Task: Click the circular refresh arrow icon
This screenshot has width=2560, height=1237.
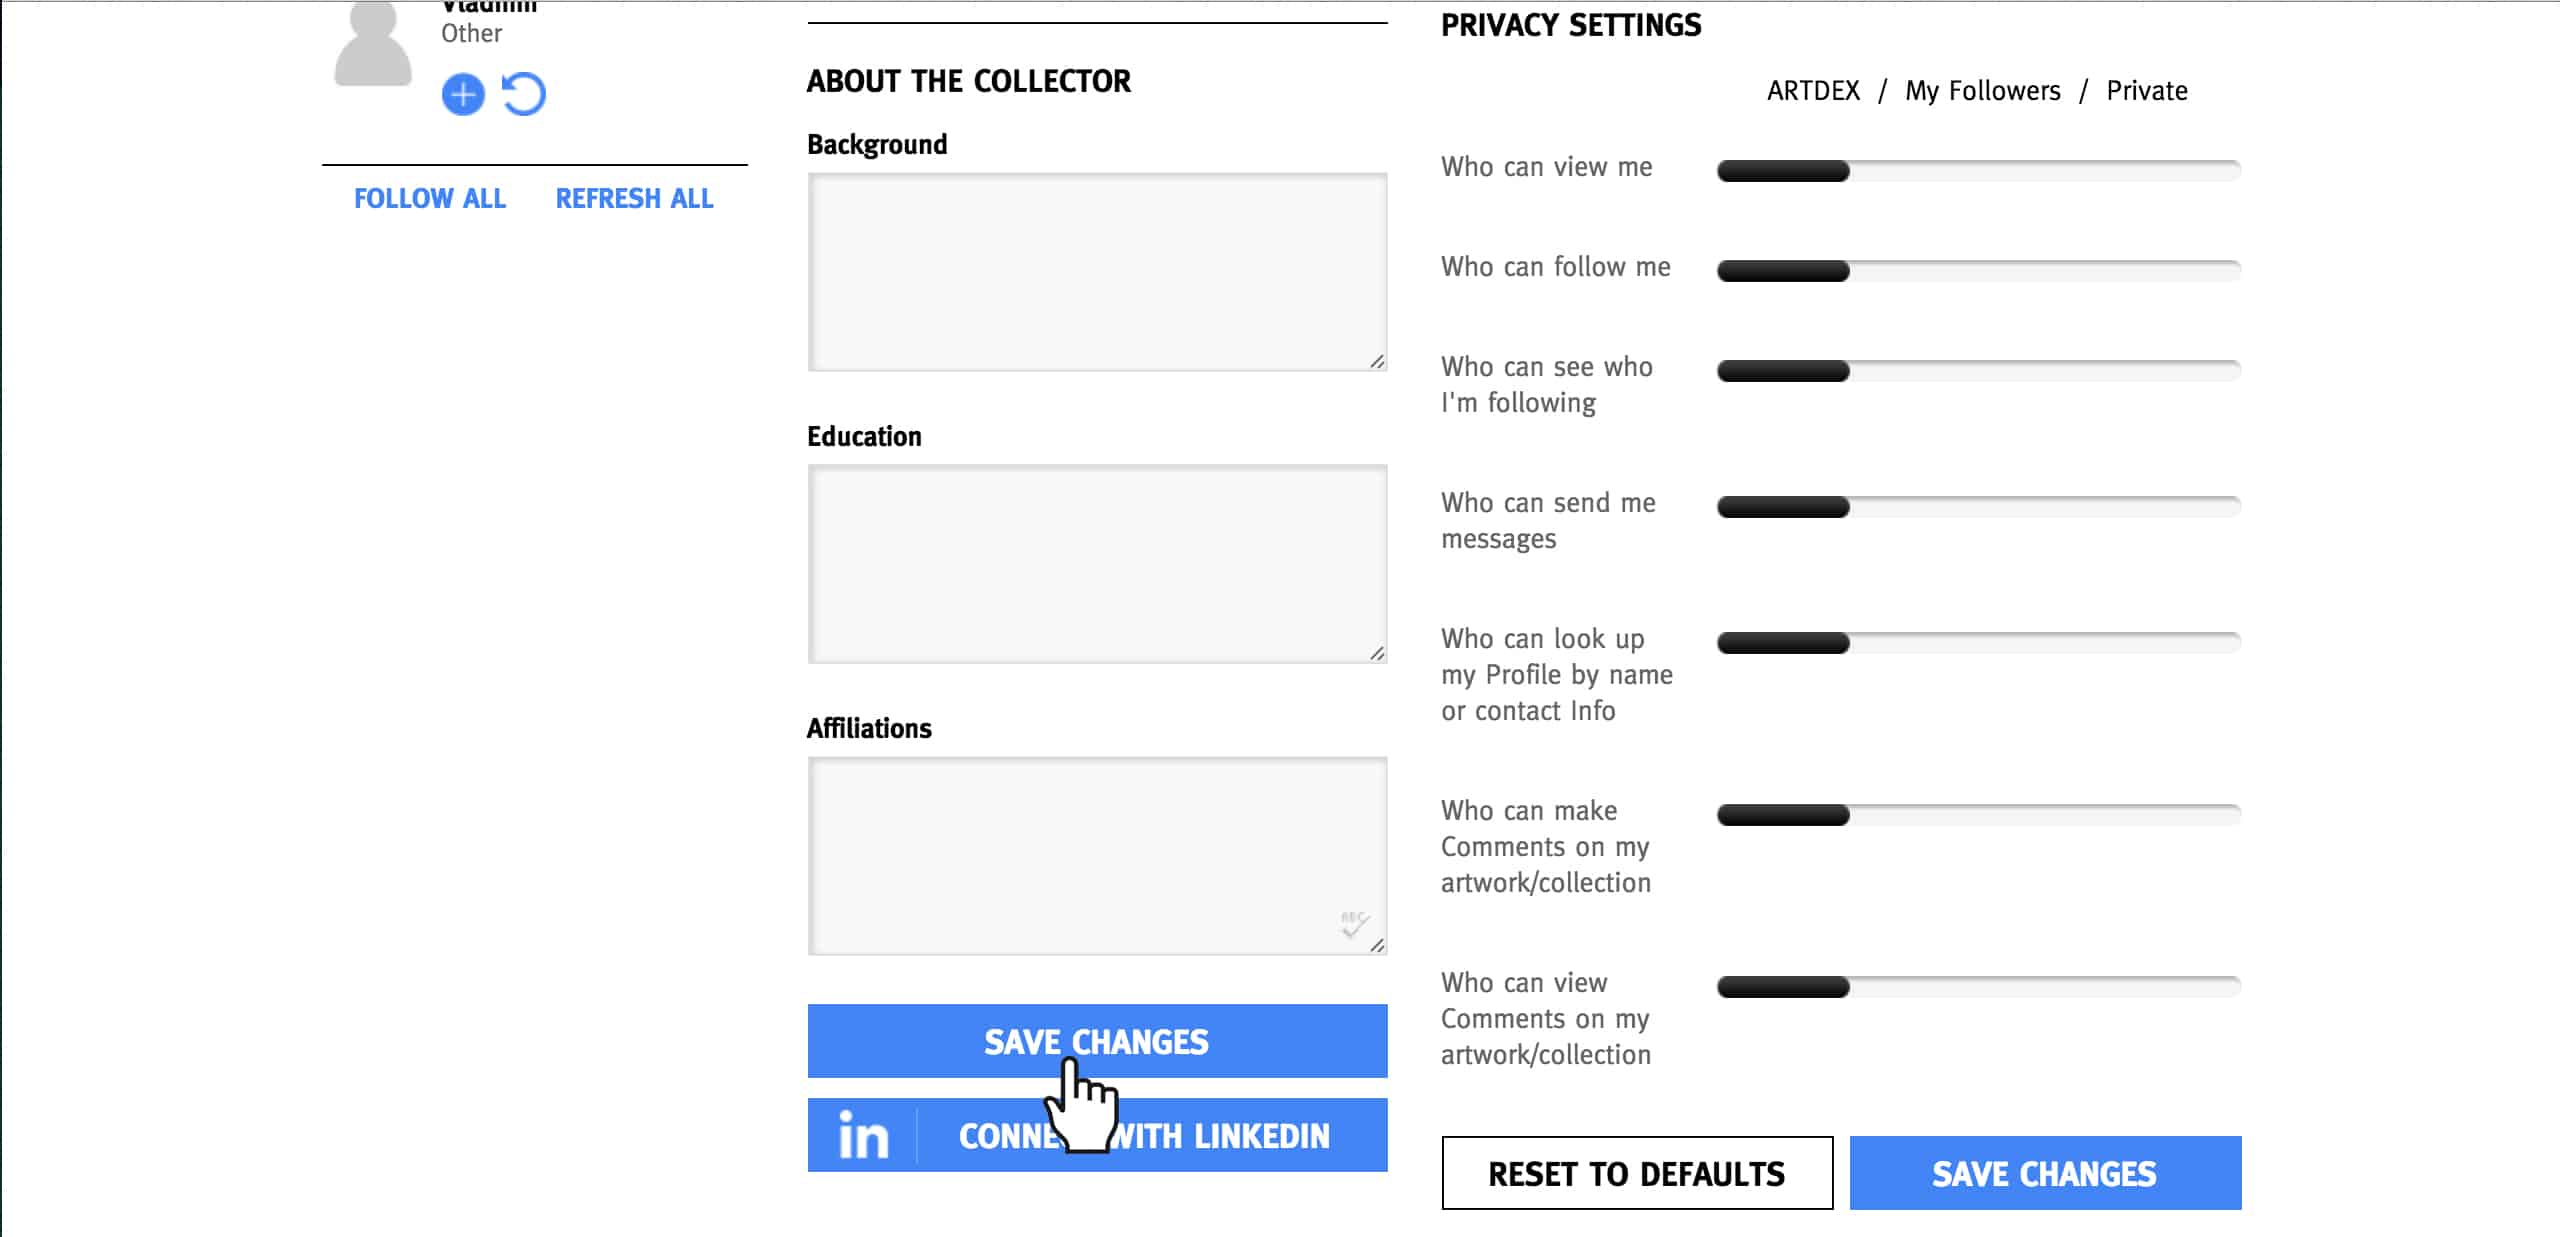Action: point(524,95)
